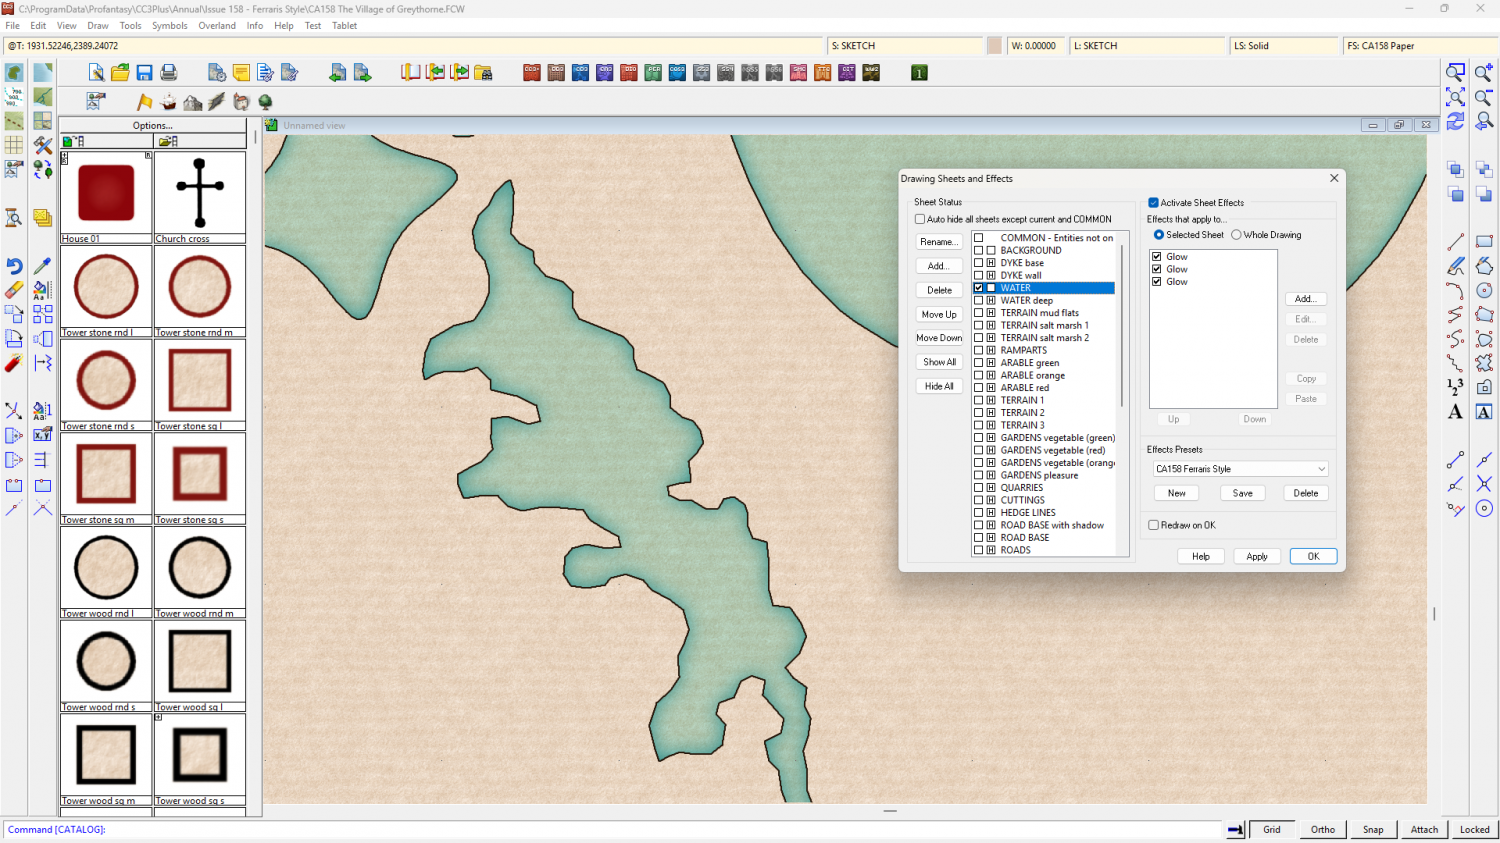Click the sailing ship symbol catalog icon
This screenshot has width=1500, height=843.
click(x=169, y=102)
